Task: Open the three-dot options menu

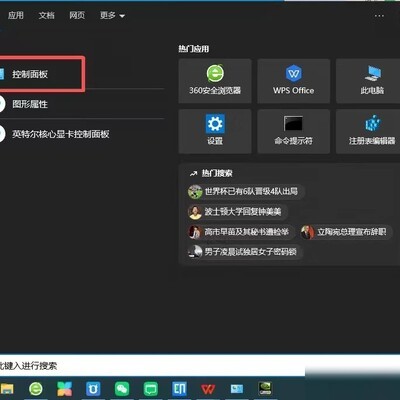Action: point(379,16)
